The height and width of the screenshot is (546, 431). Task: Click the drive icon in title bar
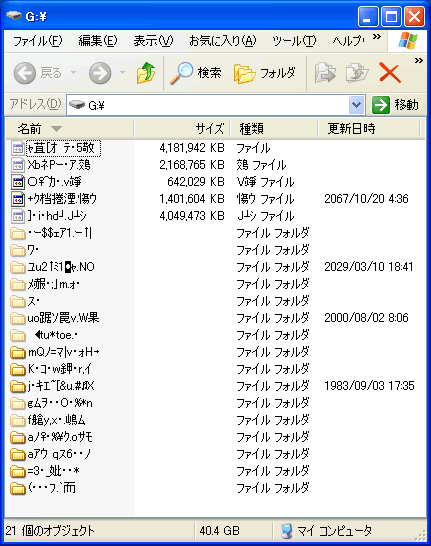[x=14, y=16]
